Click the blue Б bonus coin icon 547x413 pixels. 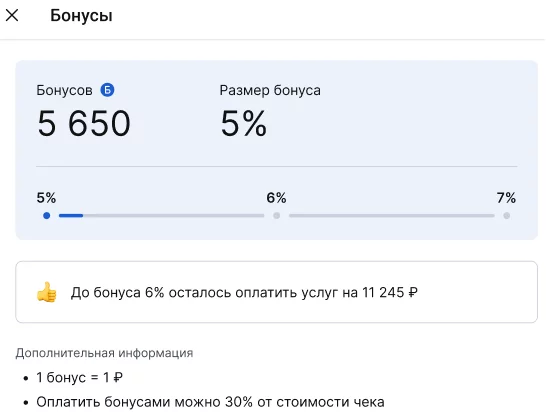tap(107, 90)
